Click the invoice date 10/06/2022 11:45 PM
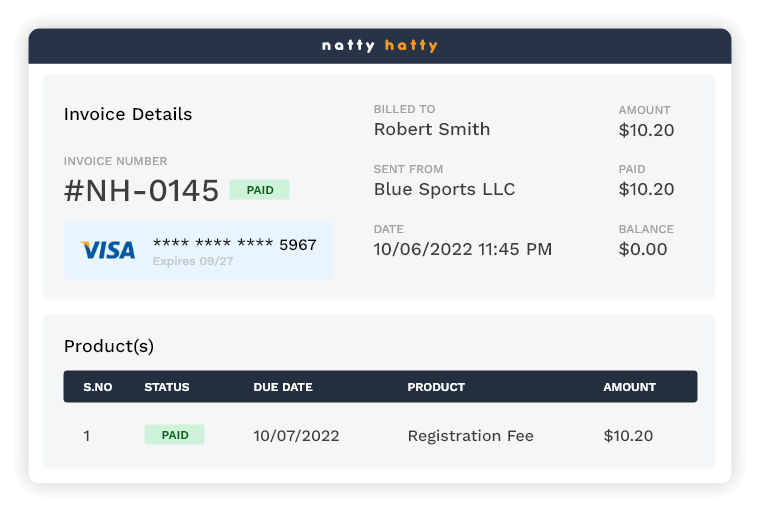The height and width of the screenshot is (512, 760). tap(462, 249)
